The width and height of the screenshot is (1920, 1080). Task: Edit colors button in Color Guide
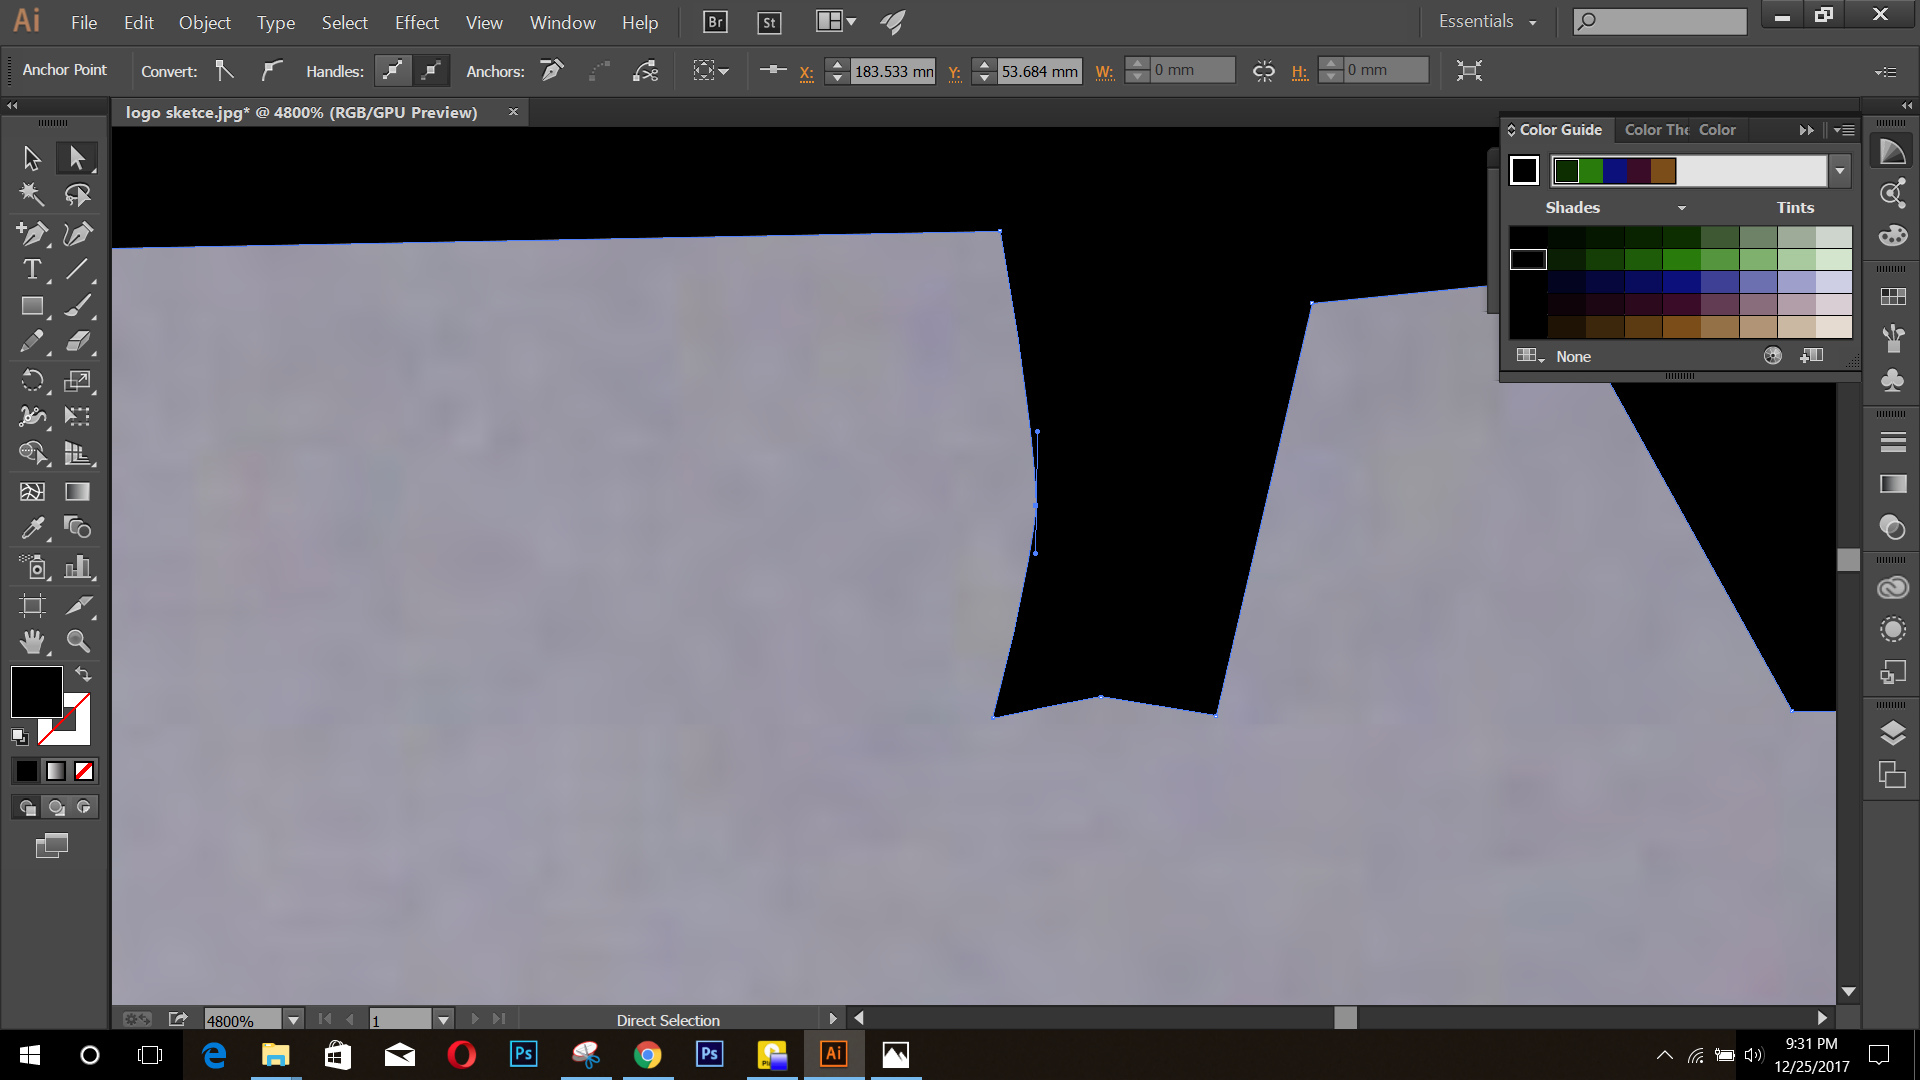(1772, 356)
